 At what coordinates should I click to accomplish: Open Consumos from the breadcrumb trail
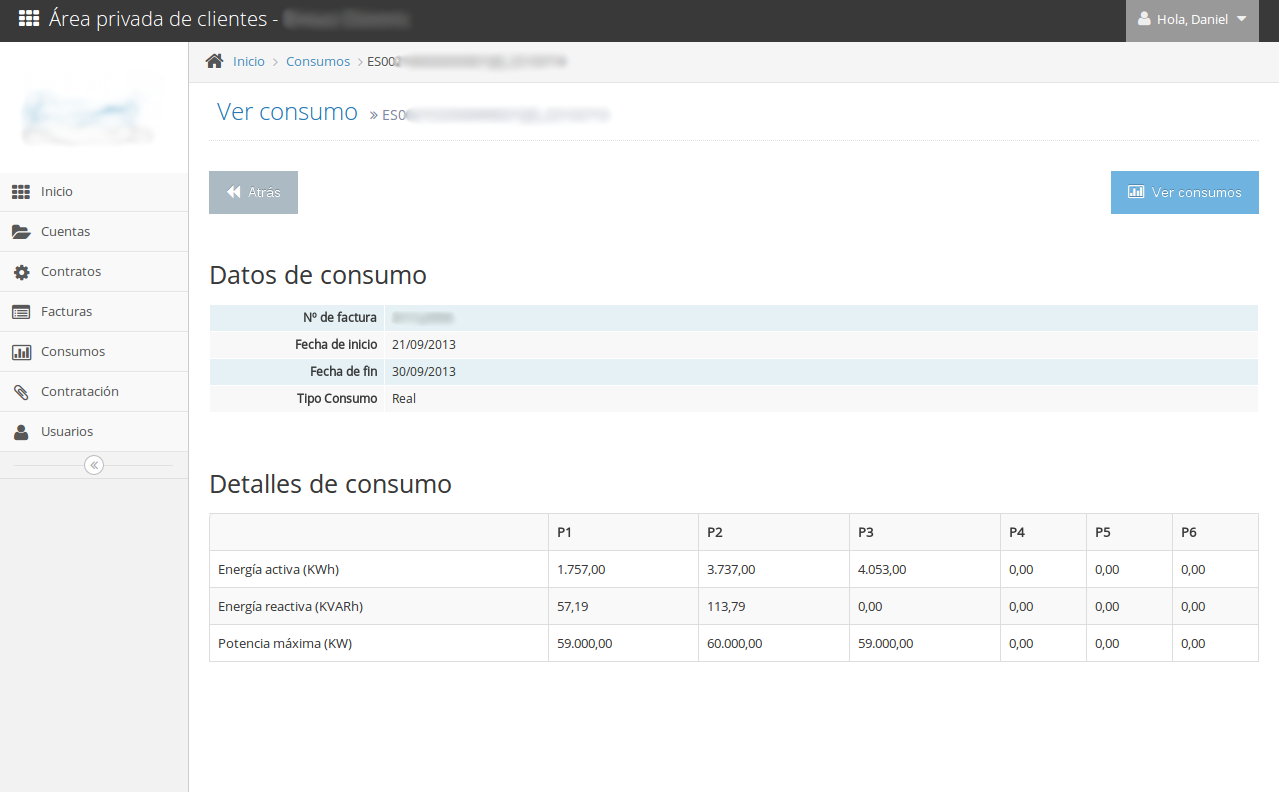coord(317,61)
